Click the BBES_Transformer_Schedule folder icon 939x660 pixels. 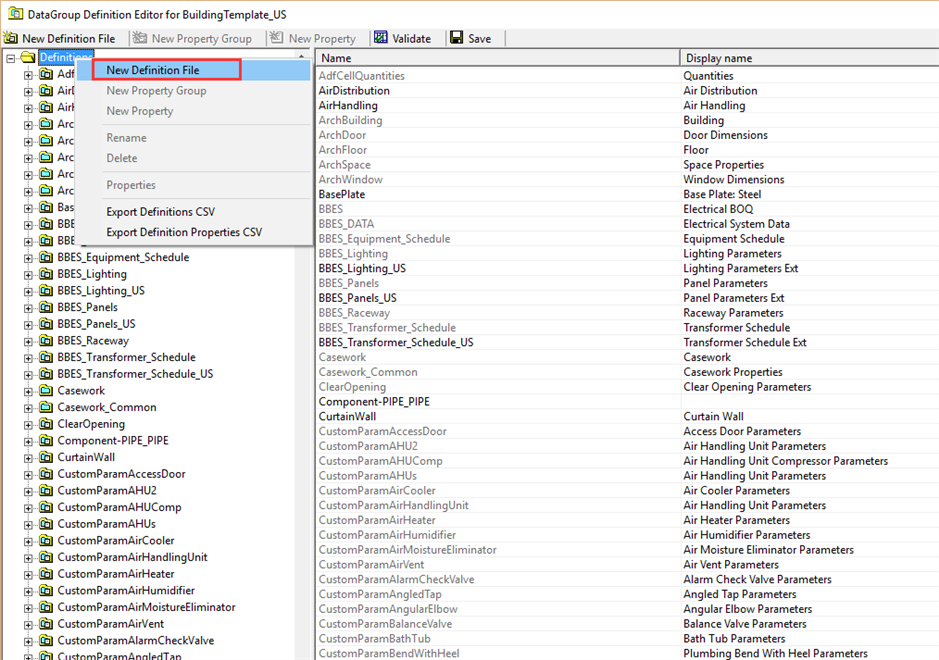pos(46,358)
